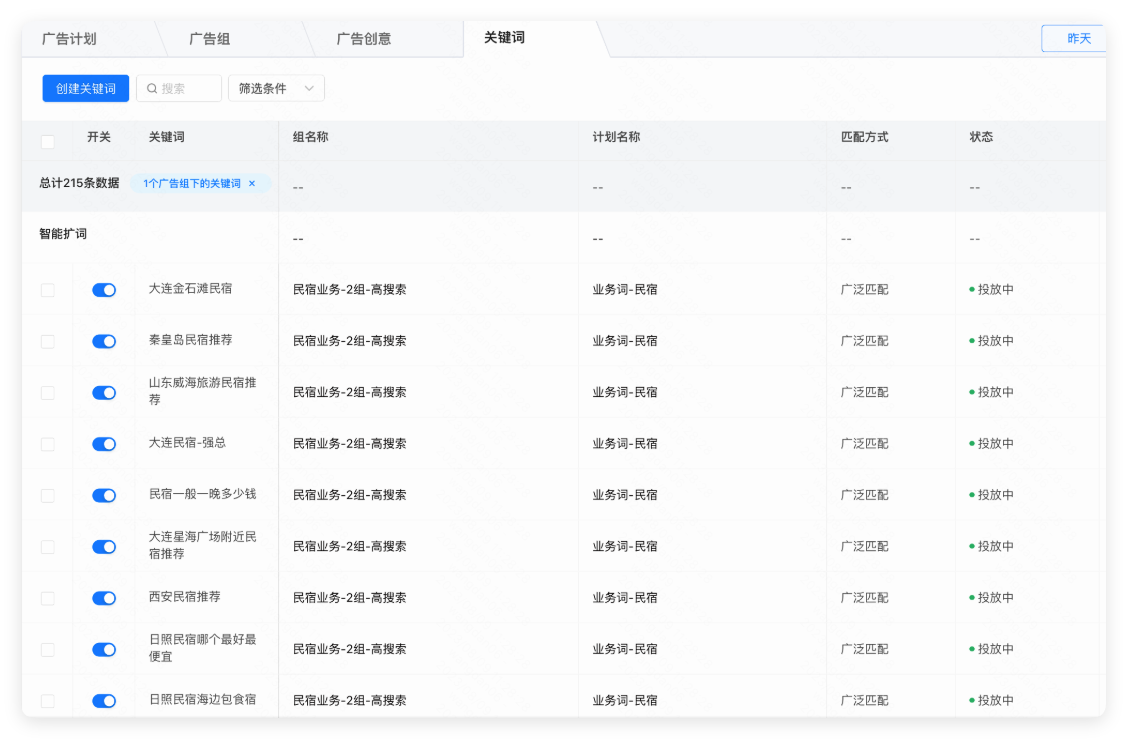Click the 关键词 column header
This screenshot has width=1127, height=739.
click(x=167, y=137)
